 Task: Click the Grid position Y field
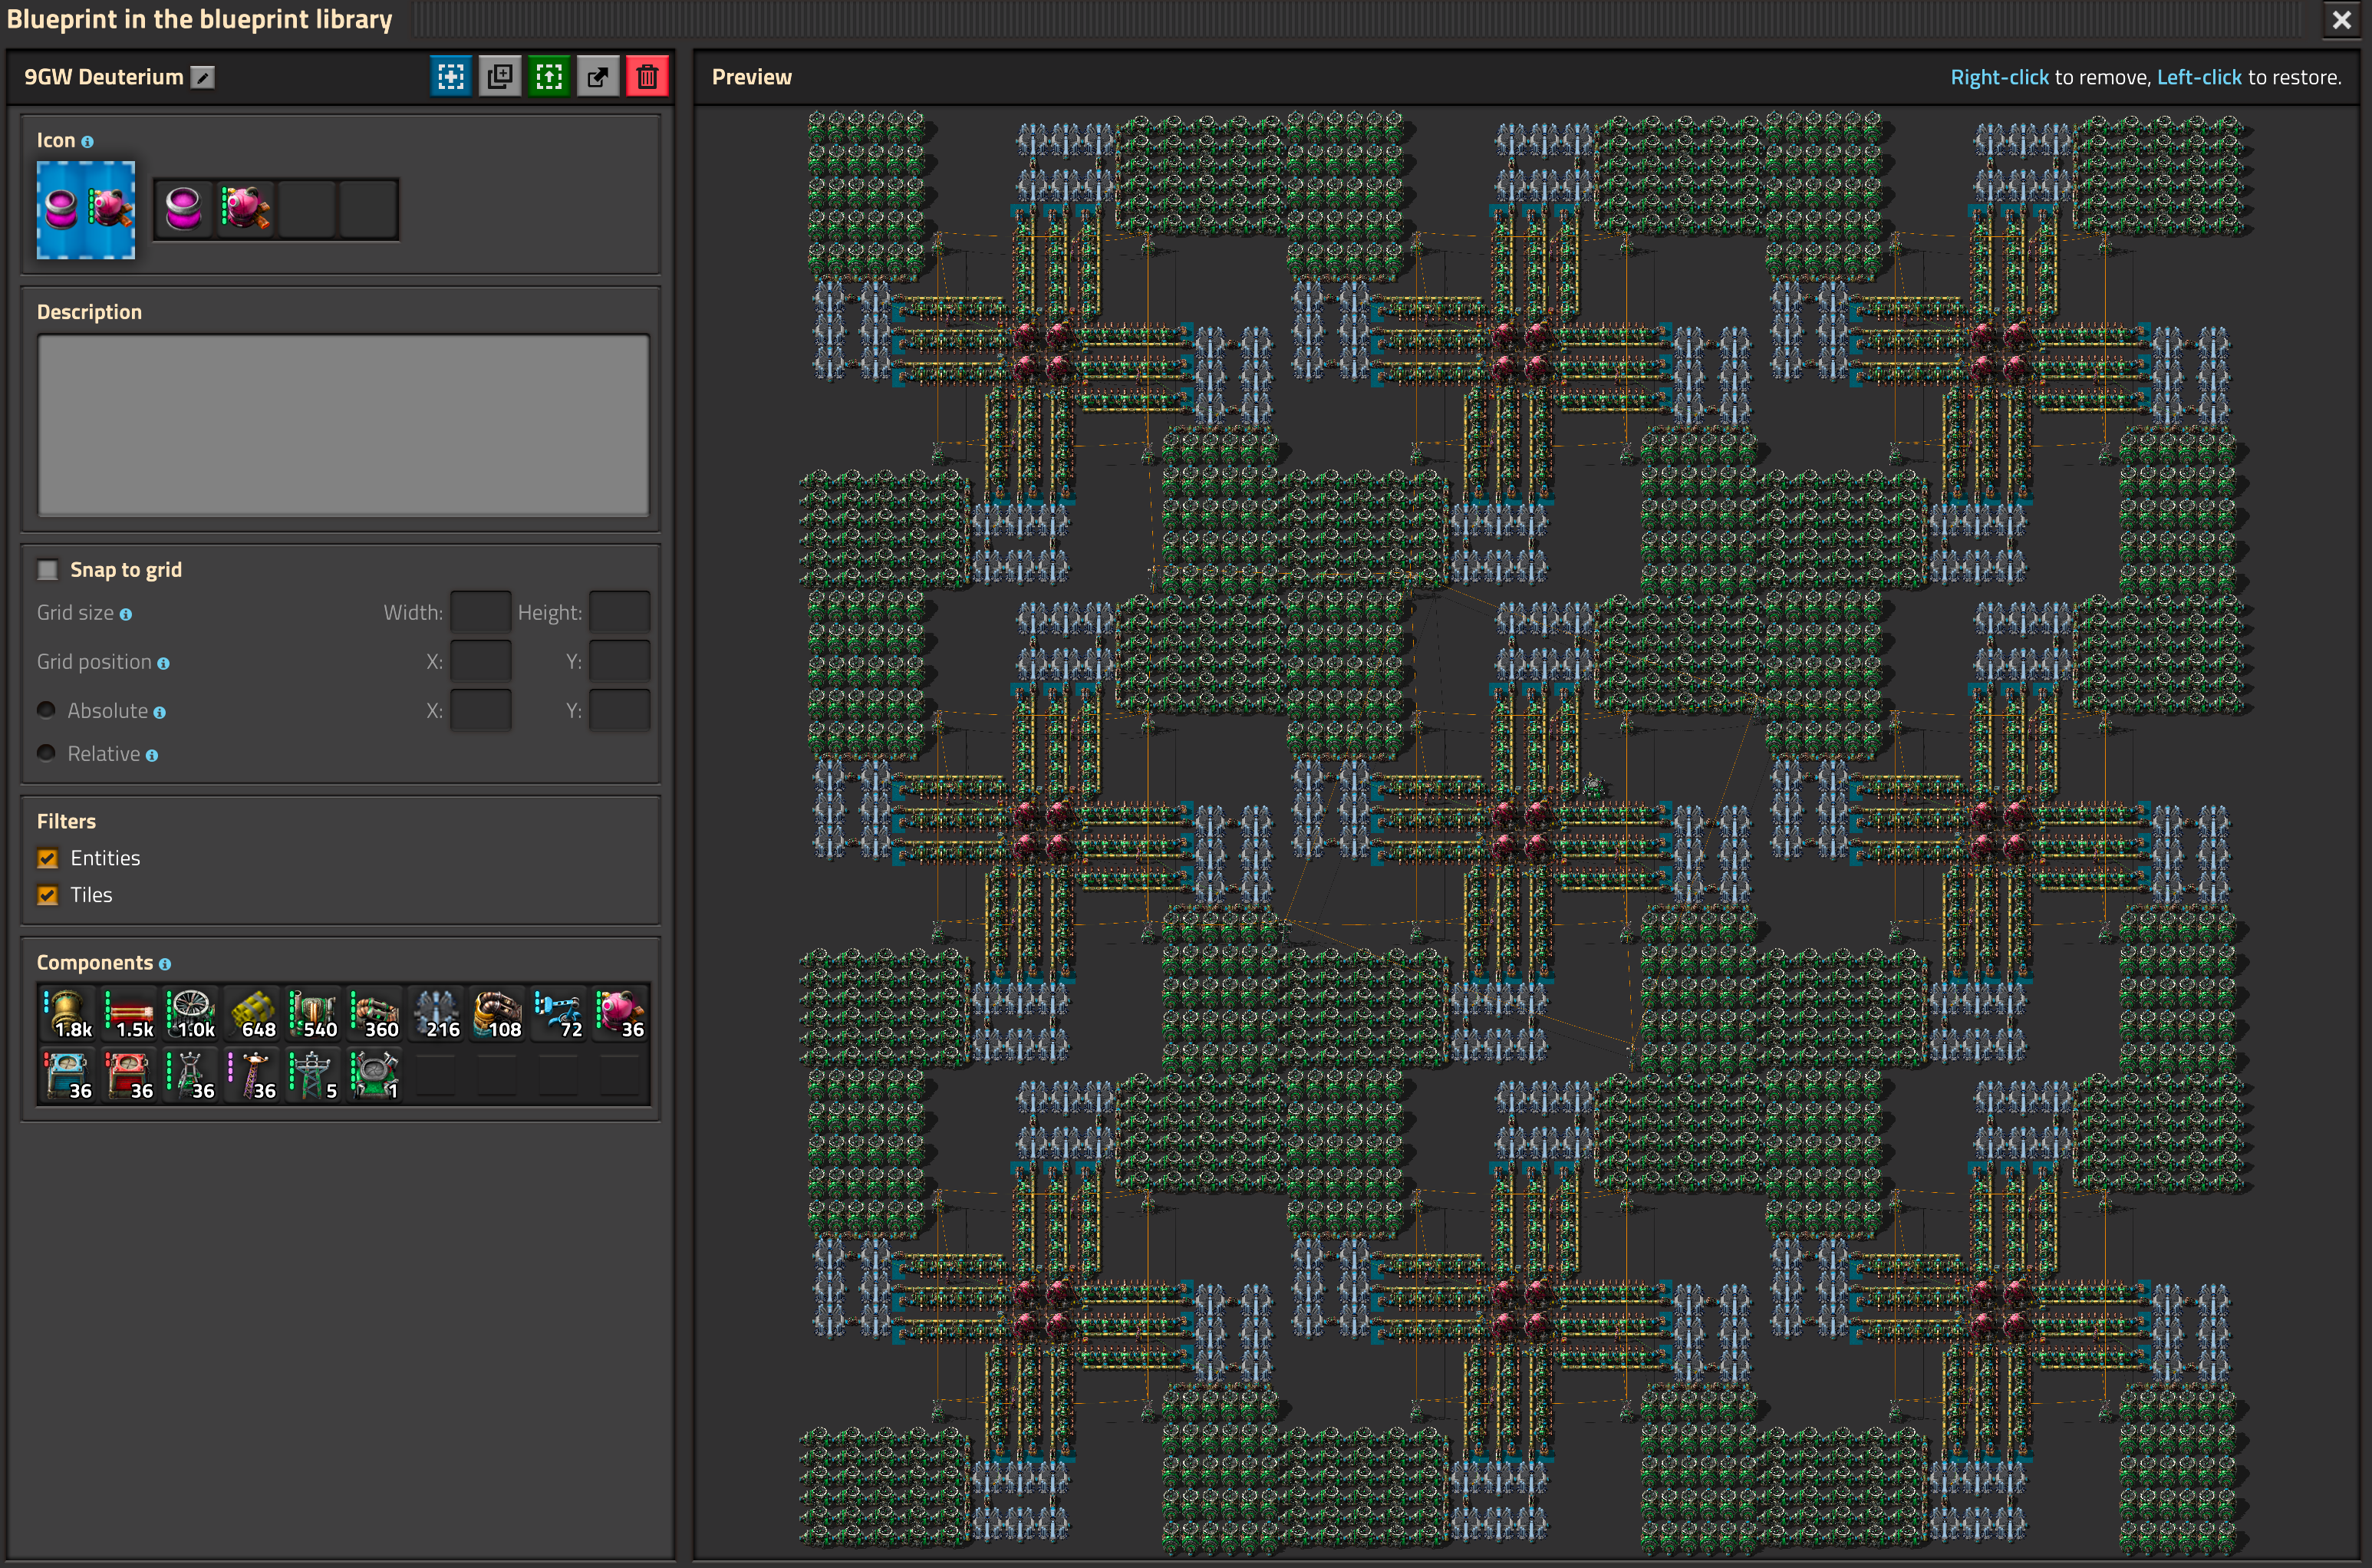[x=620, y=661]
